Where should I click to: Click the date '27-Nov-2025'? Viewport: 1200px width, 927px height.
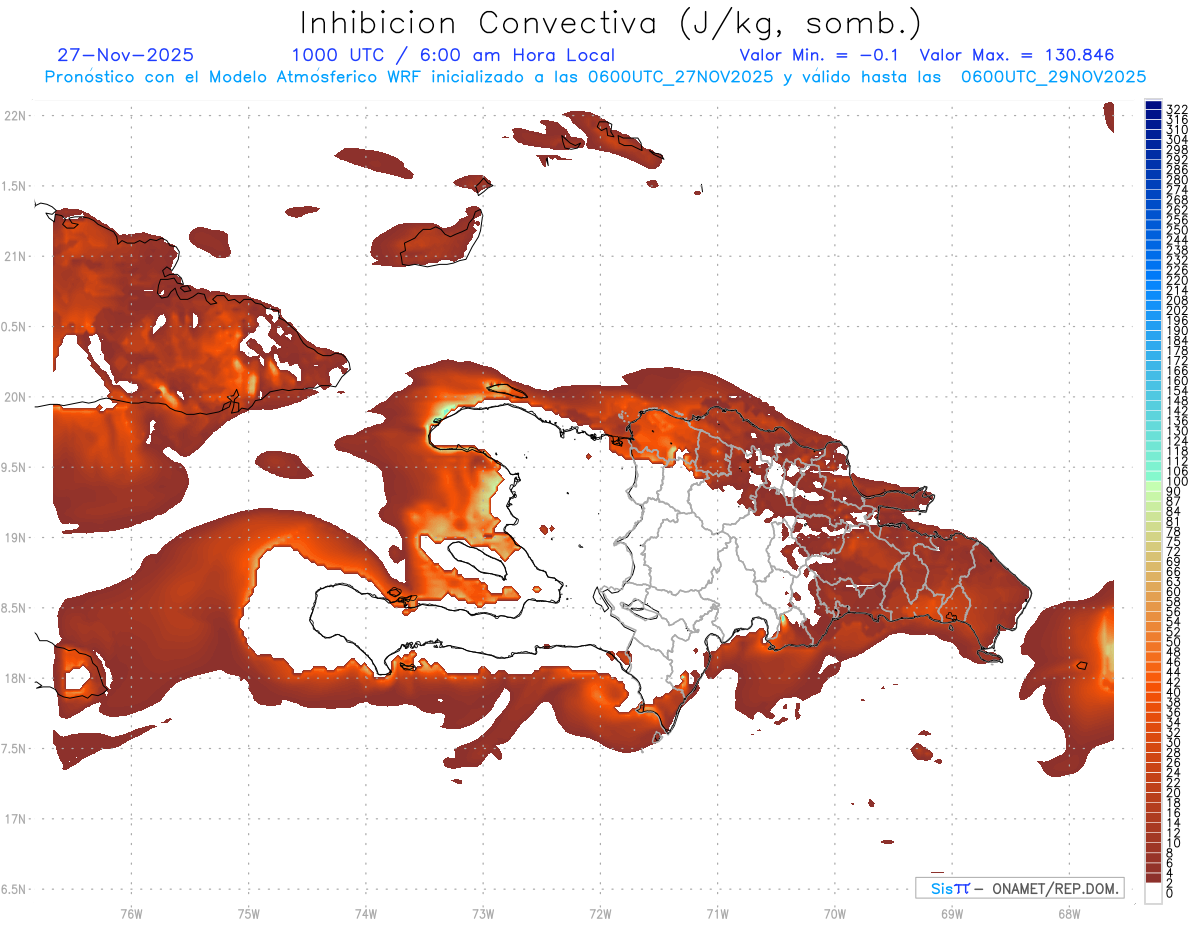[126, 55]
